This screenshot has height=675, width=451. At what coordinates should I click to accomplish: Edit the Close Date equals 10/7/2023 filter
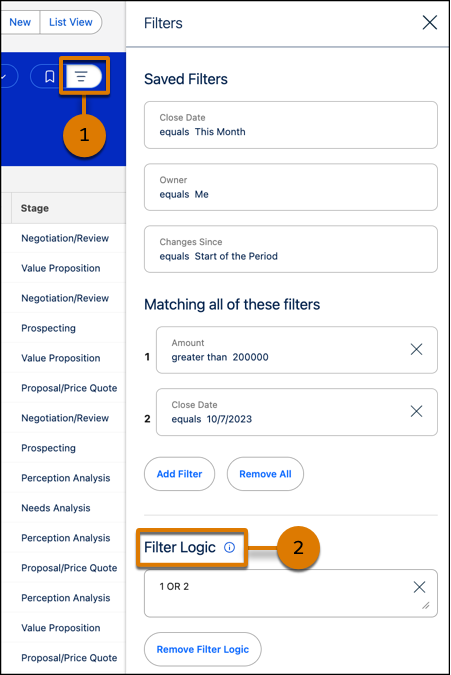[284, 412]
